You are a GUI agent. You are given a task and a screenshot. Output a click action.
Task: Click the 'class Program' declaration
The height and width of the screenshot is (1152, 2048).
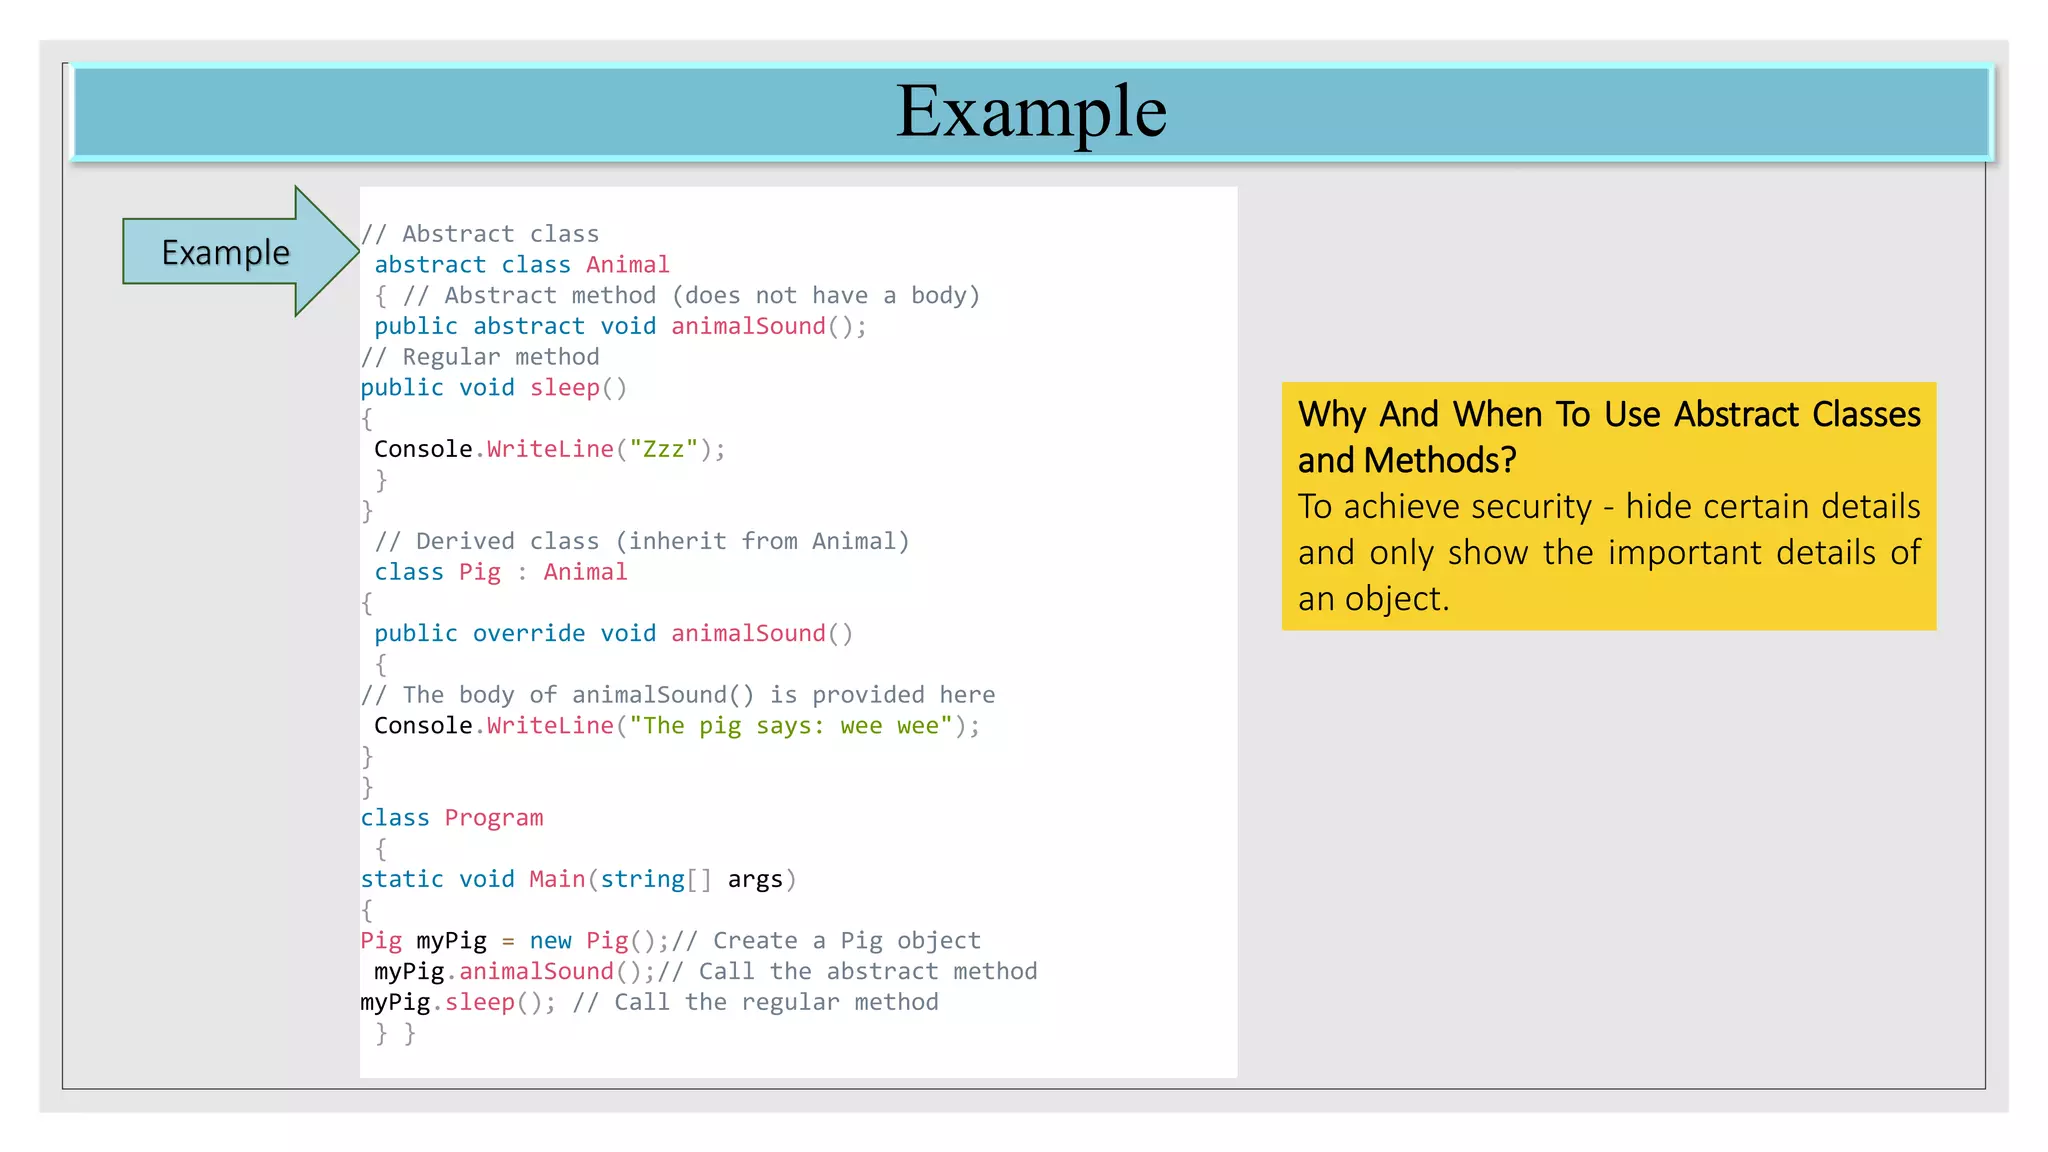451,818
